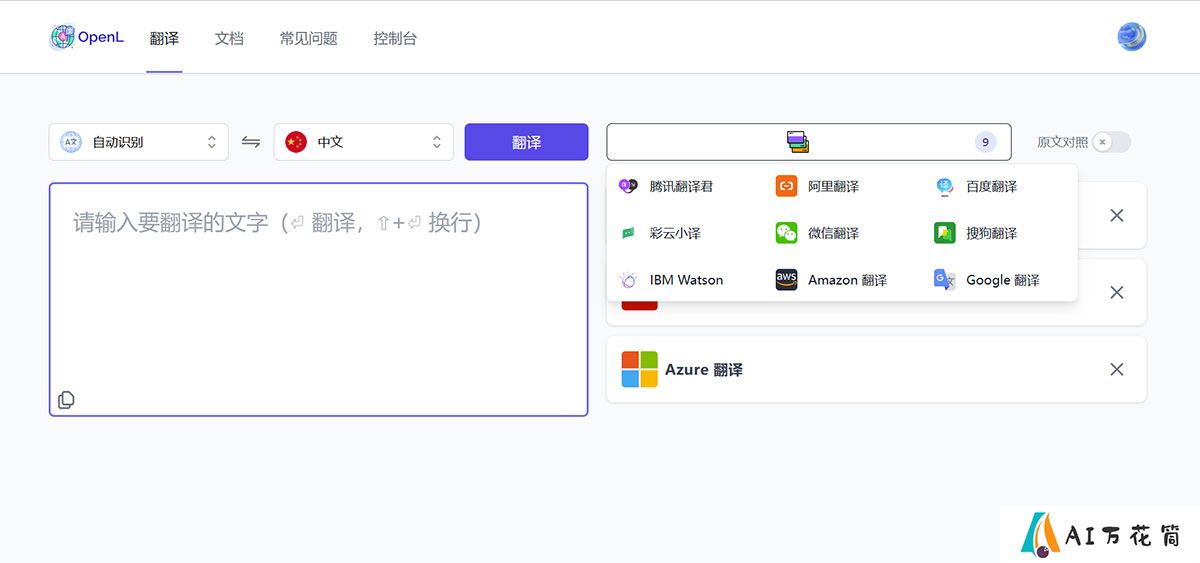Swap source and target languages
1200x563 pixels.
(251, 142)
